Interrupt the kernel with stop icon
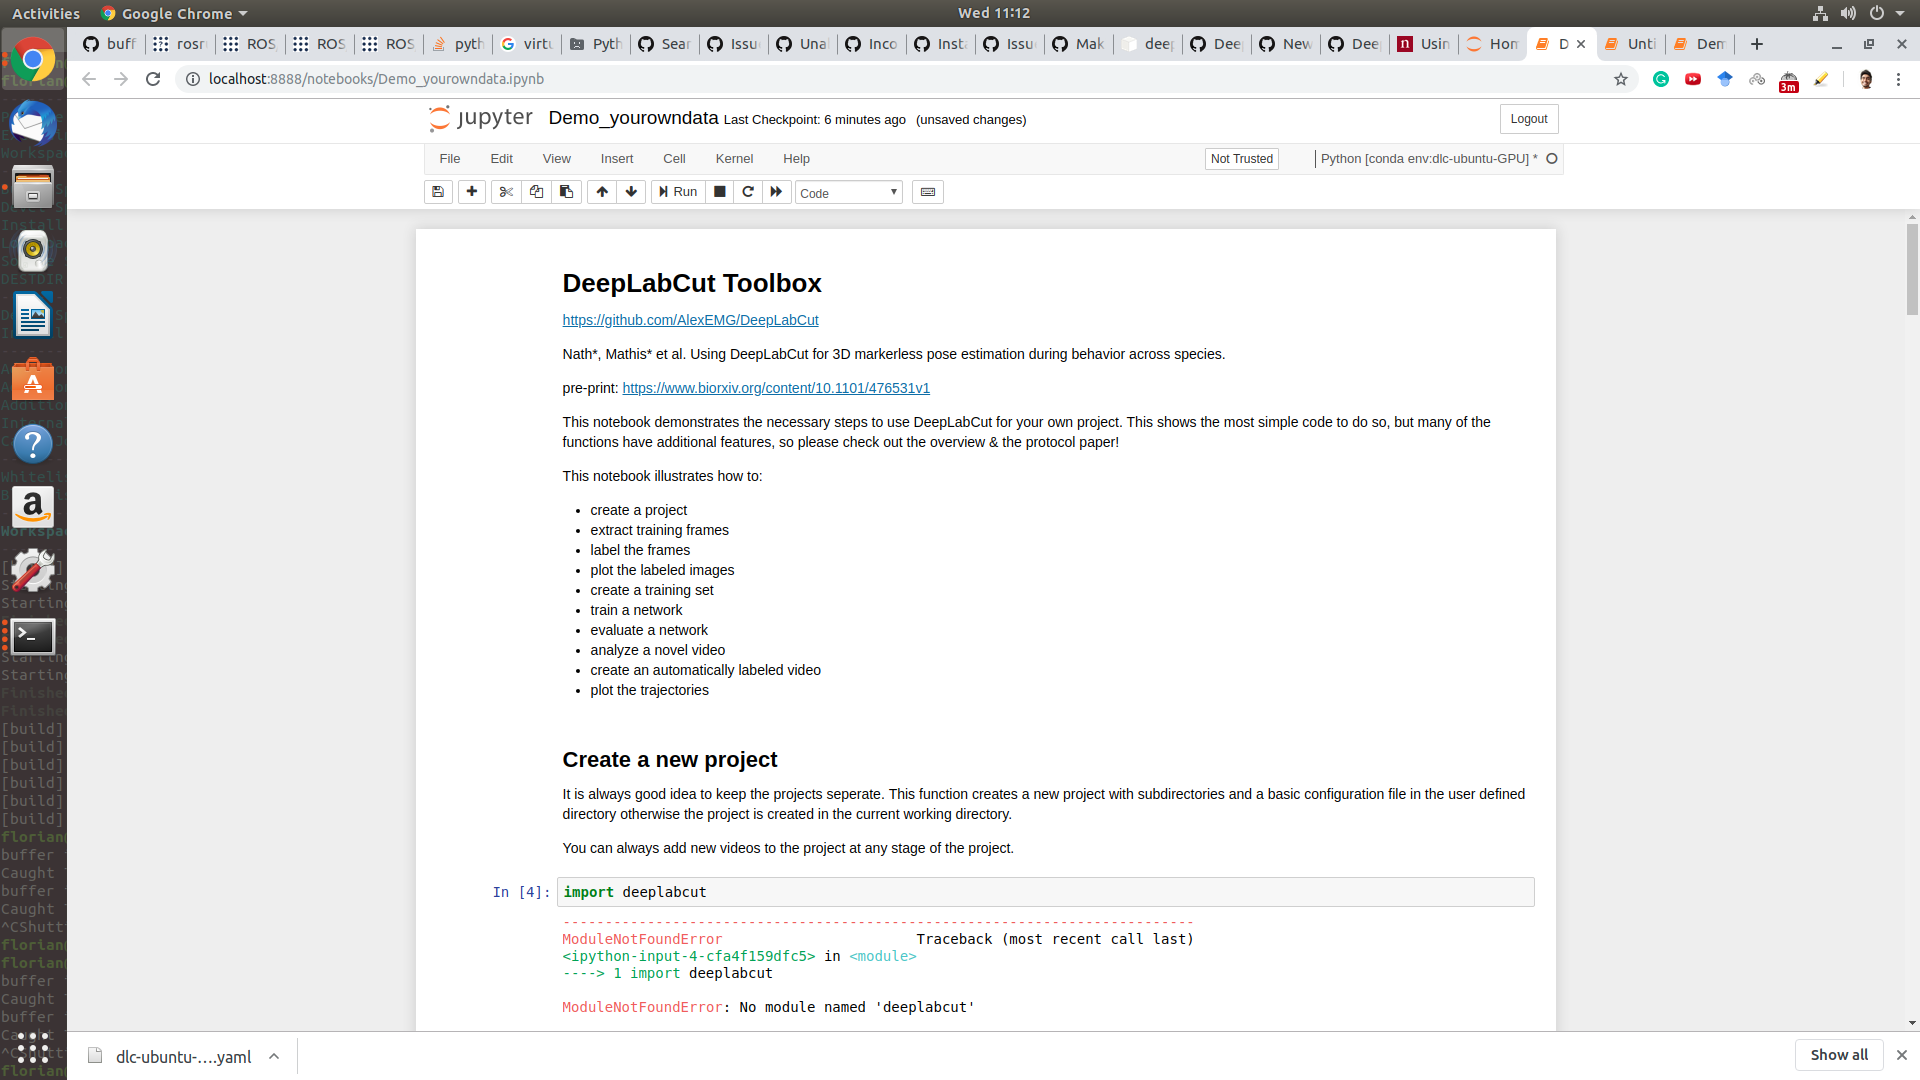This screenshot has height=1080, width=1920. click(x=719, y=192)
